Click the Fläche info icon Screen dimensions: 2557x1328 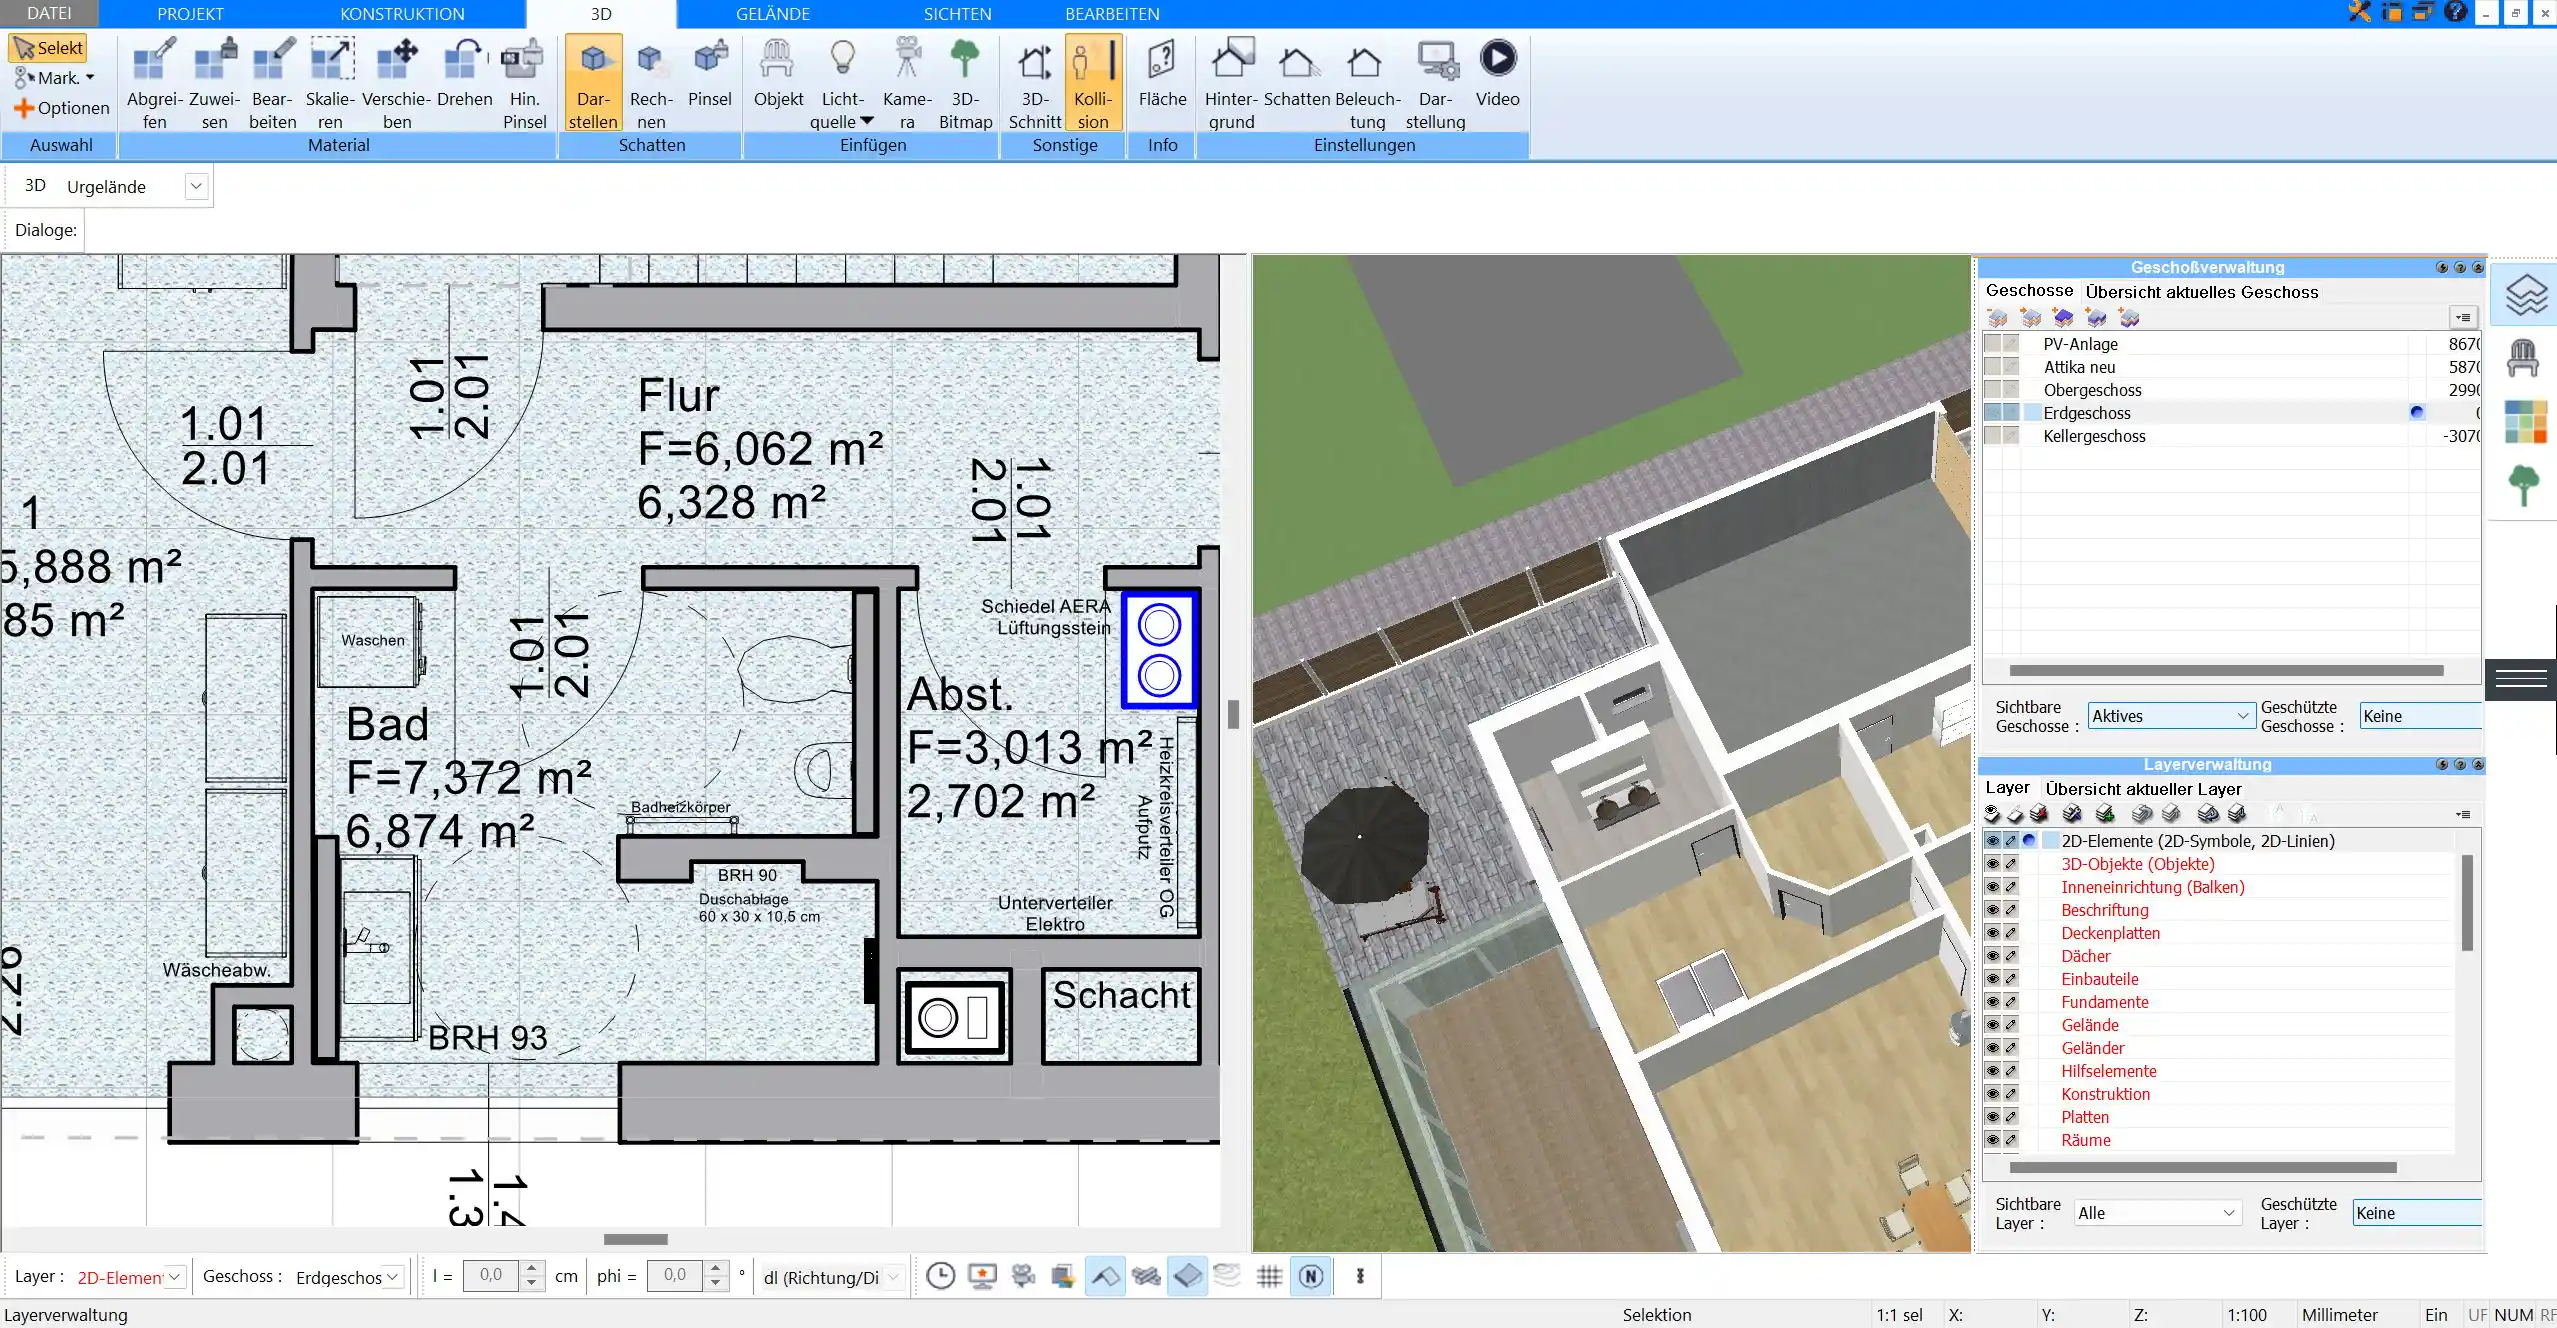click(1162, 60)
